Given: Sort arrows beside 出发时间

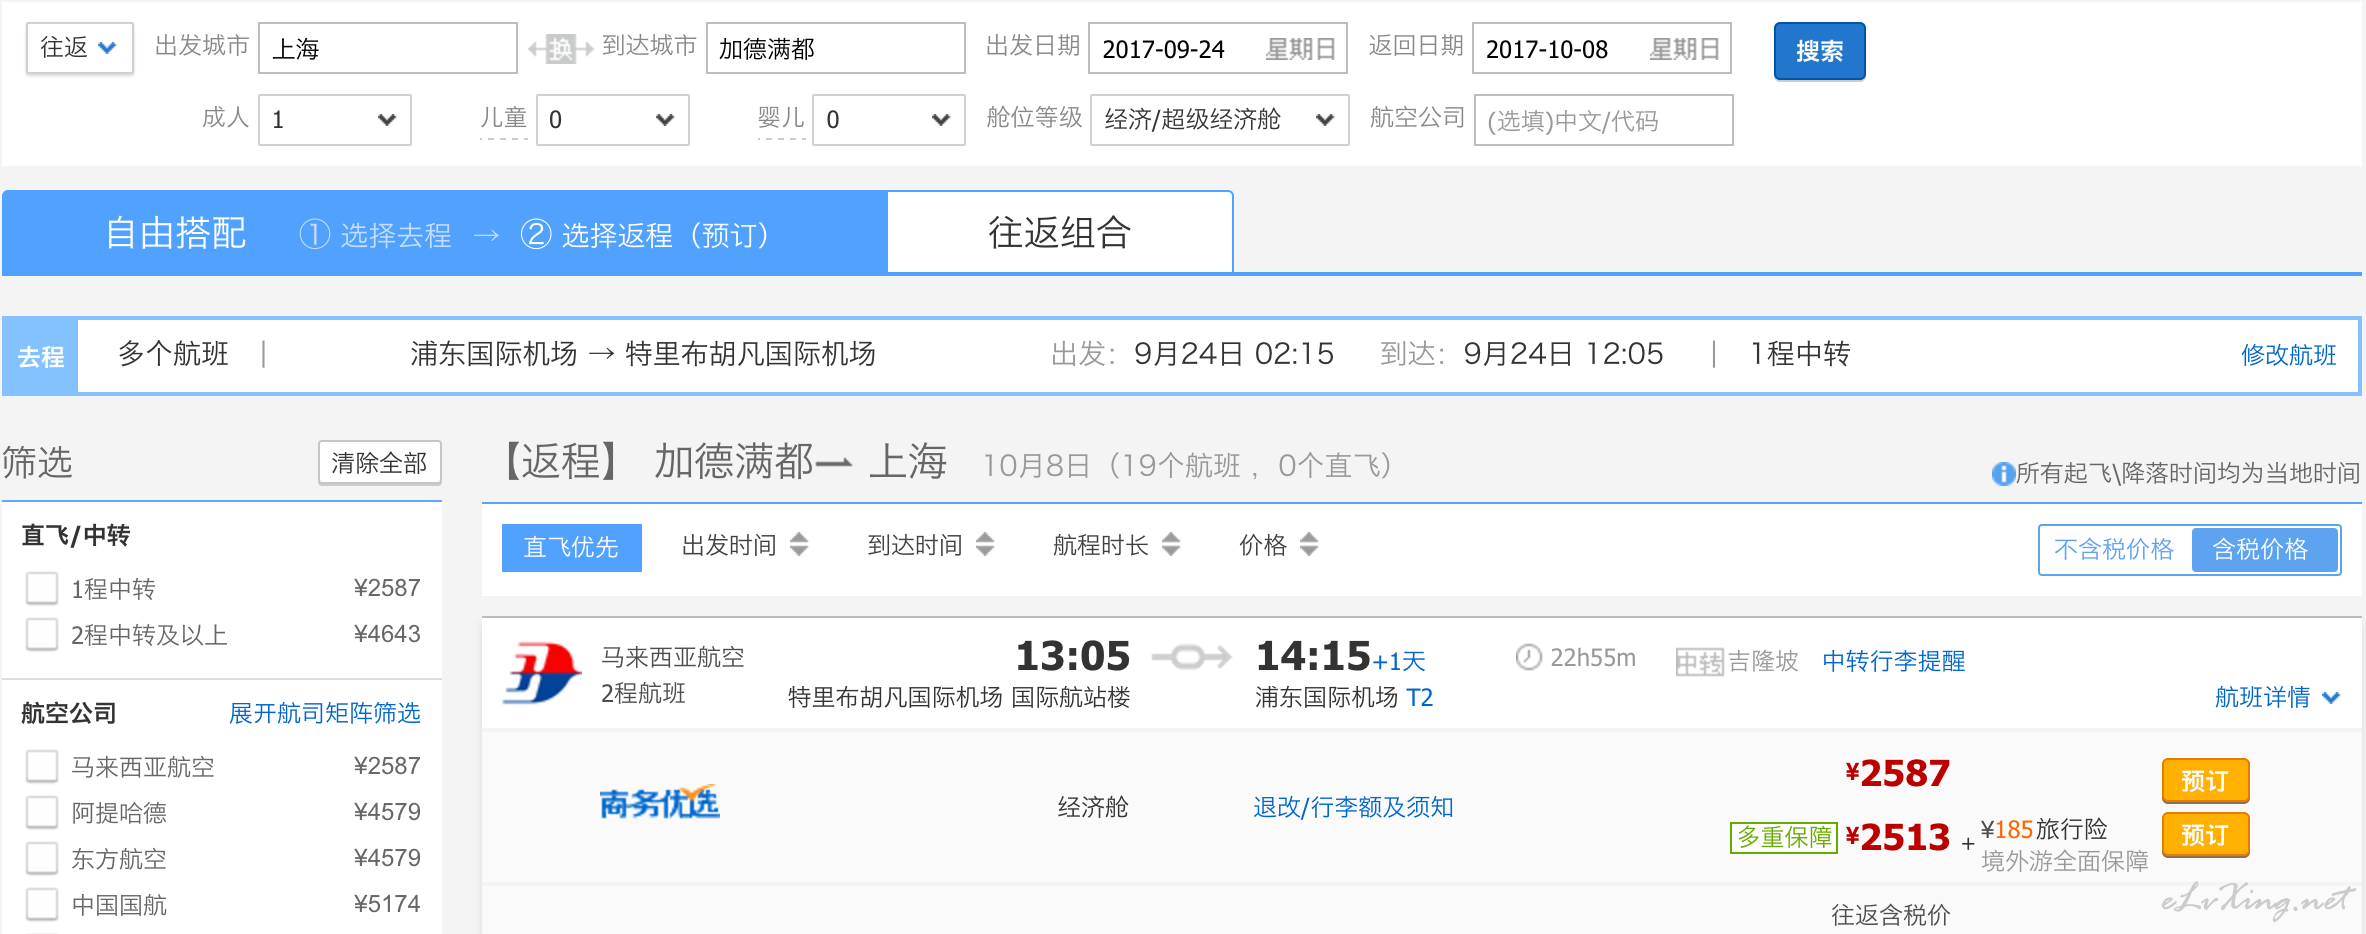Looking at the screenshot, I should click(x=798, y=545).
